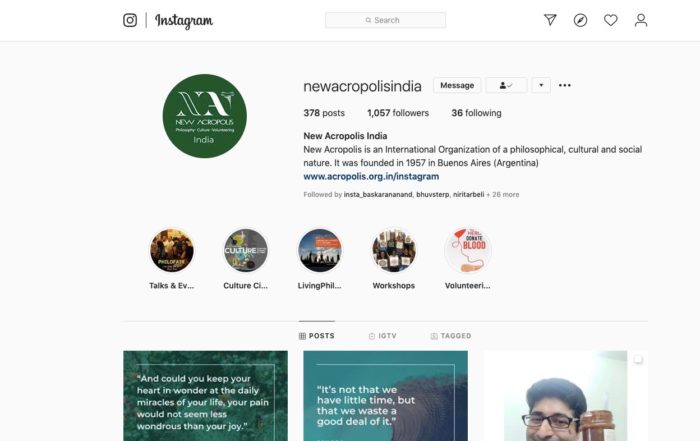The image size is (700, 441).
Task: Click into the Search field
Action: (386, 20)
